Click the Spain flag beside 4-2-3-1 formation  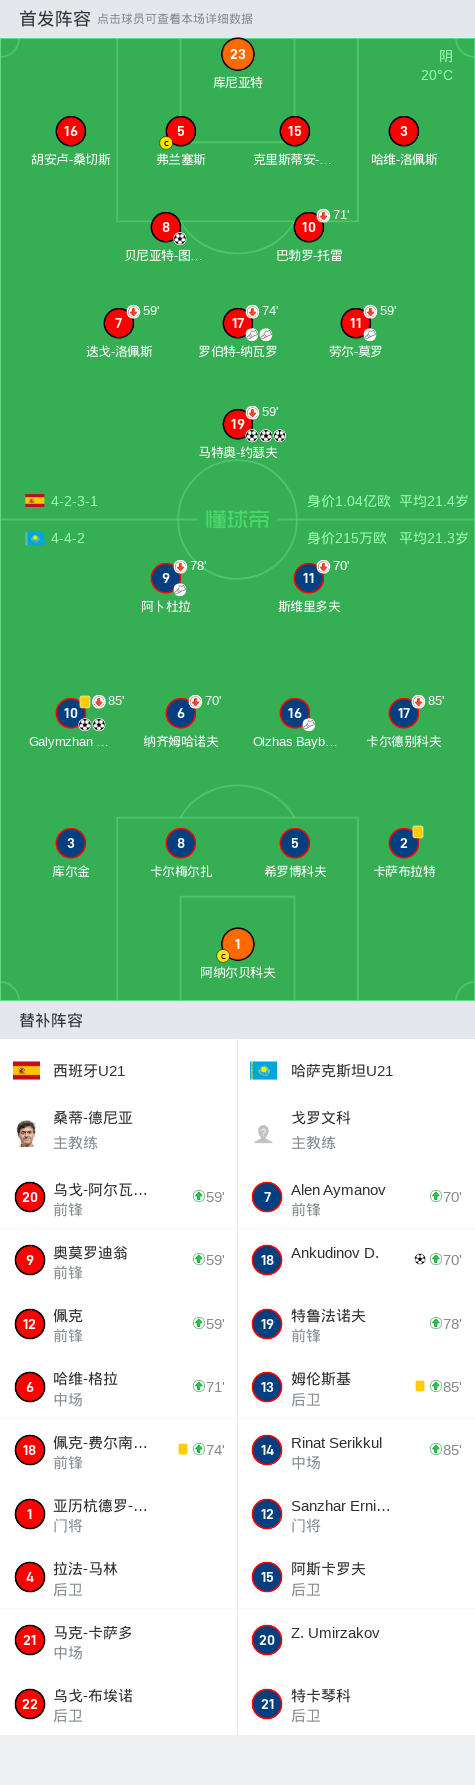35,501
